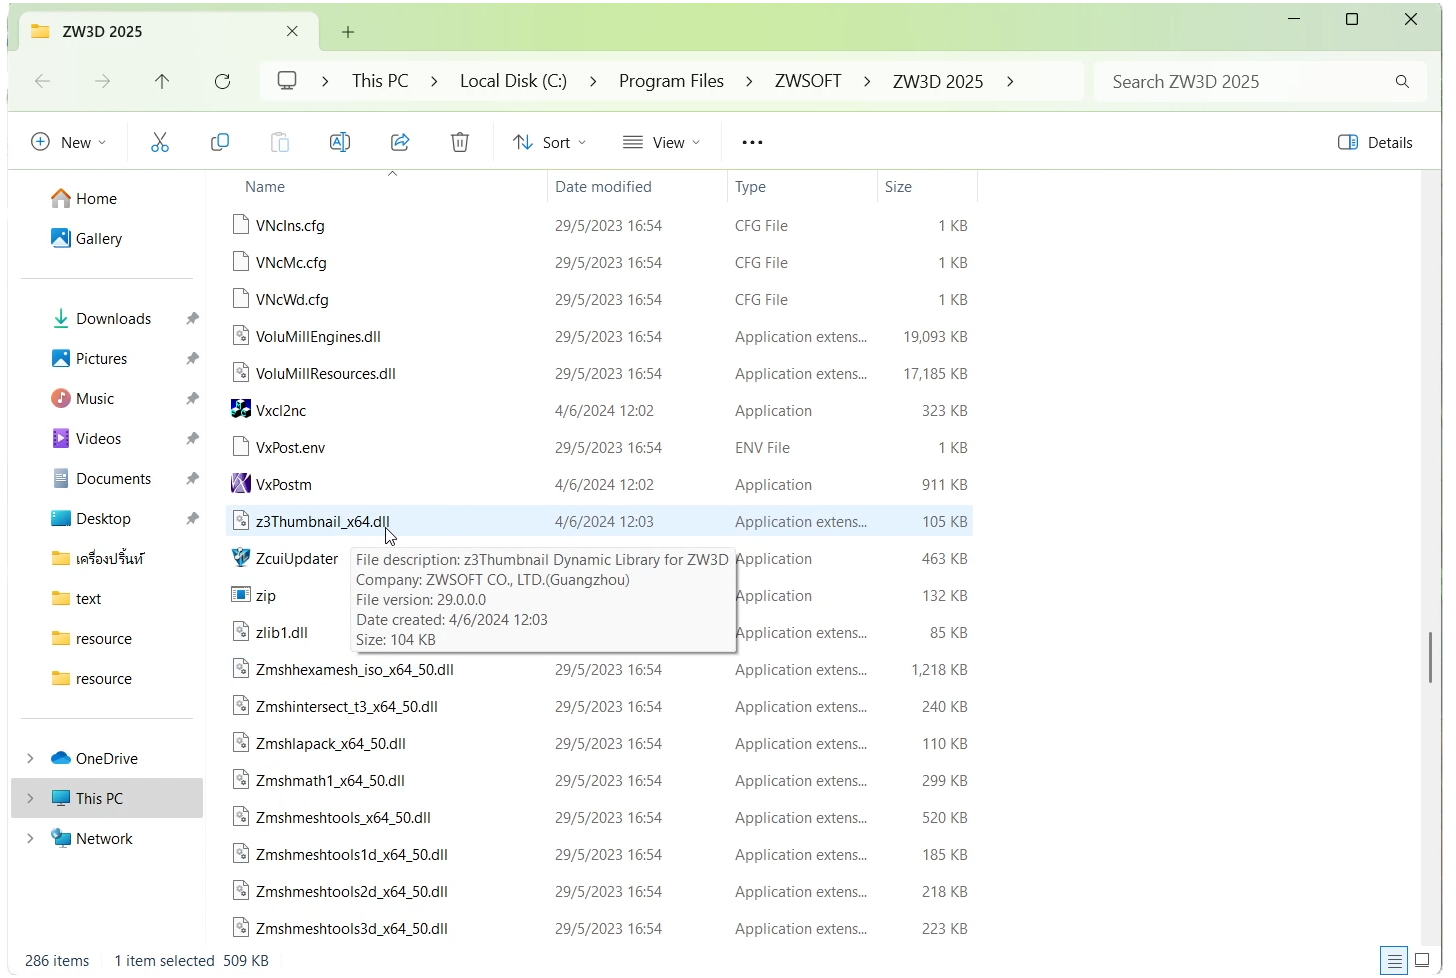Go up one folder level
This screenshot has width=1456, height=978.
coord(162,82)
